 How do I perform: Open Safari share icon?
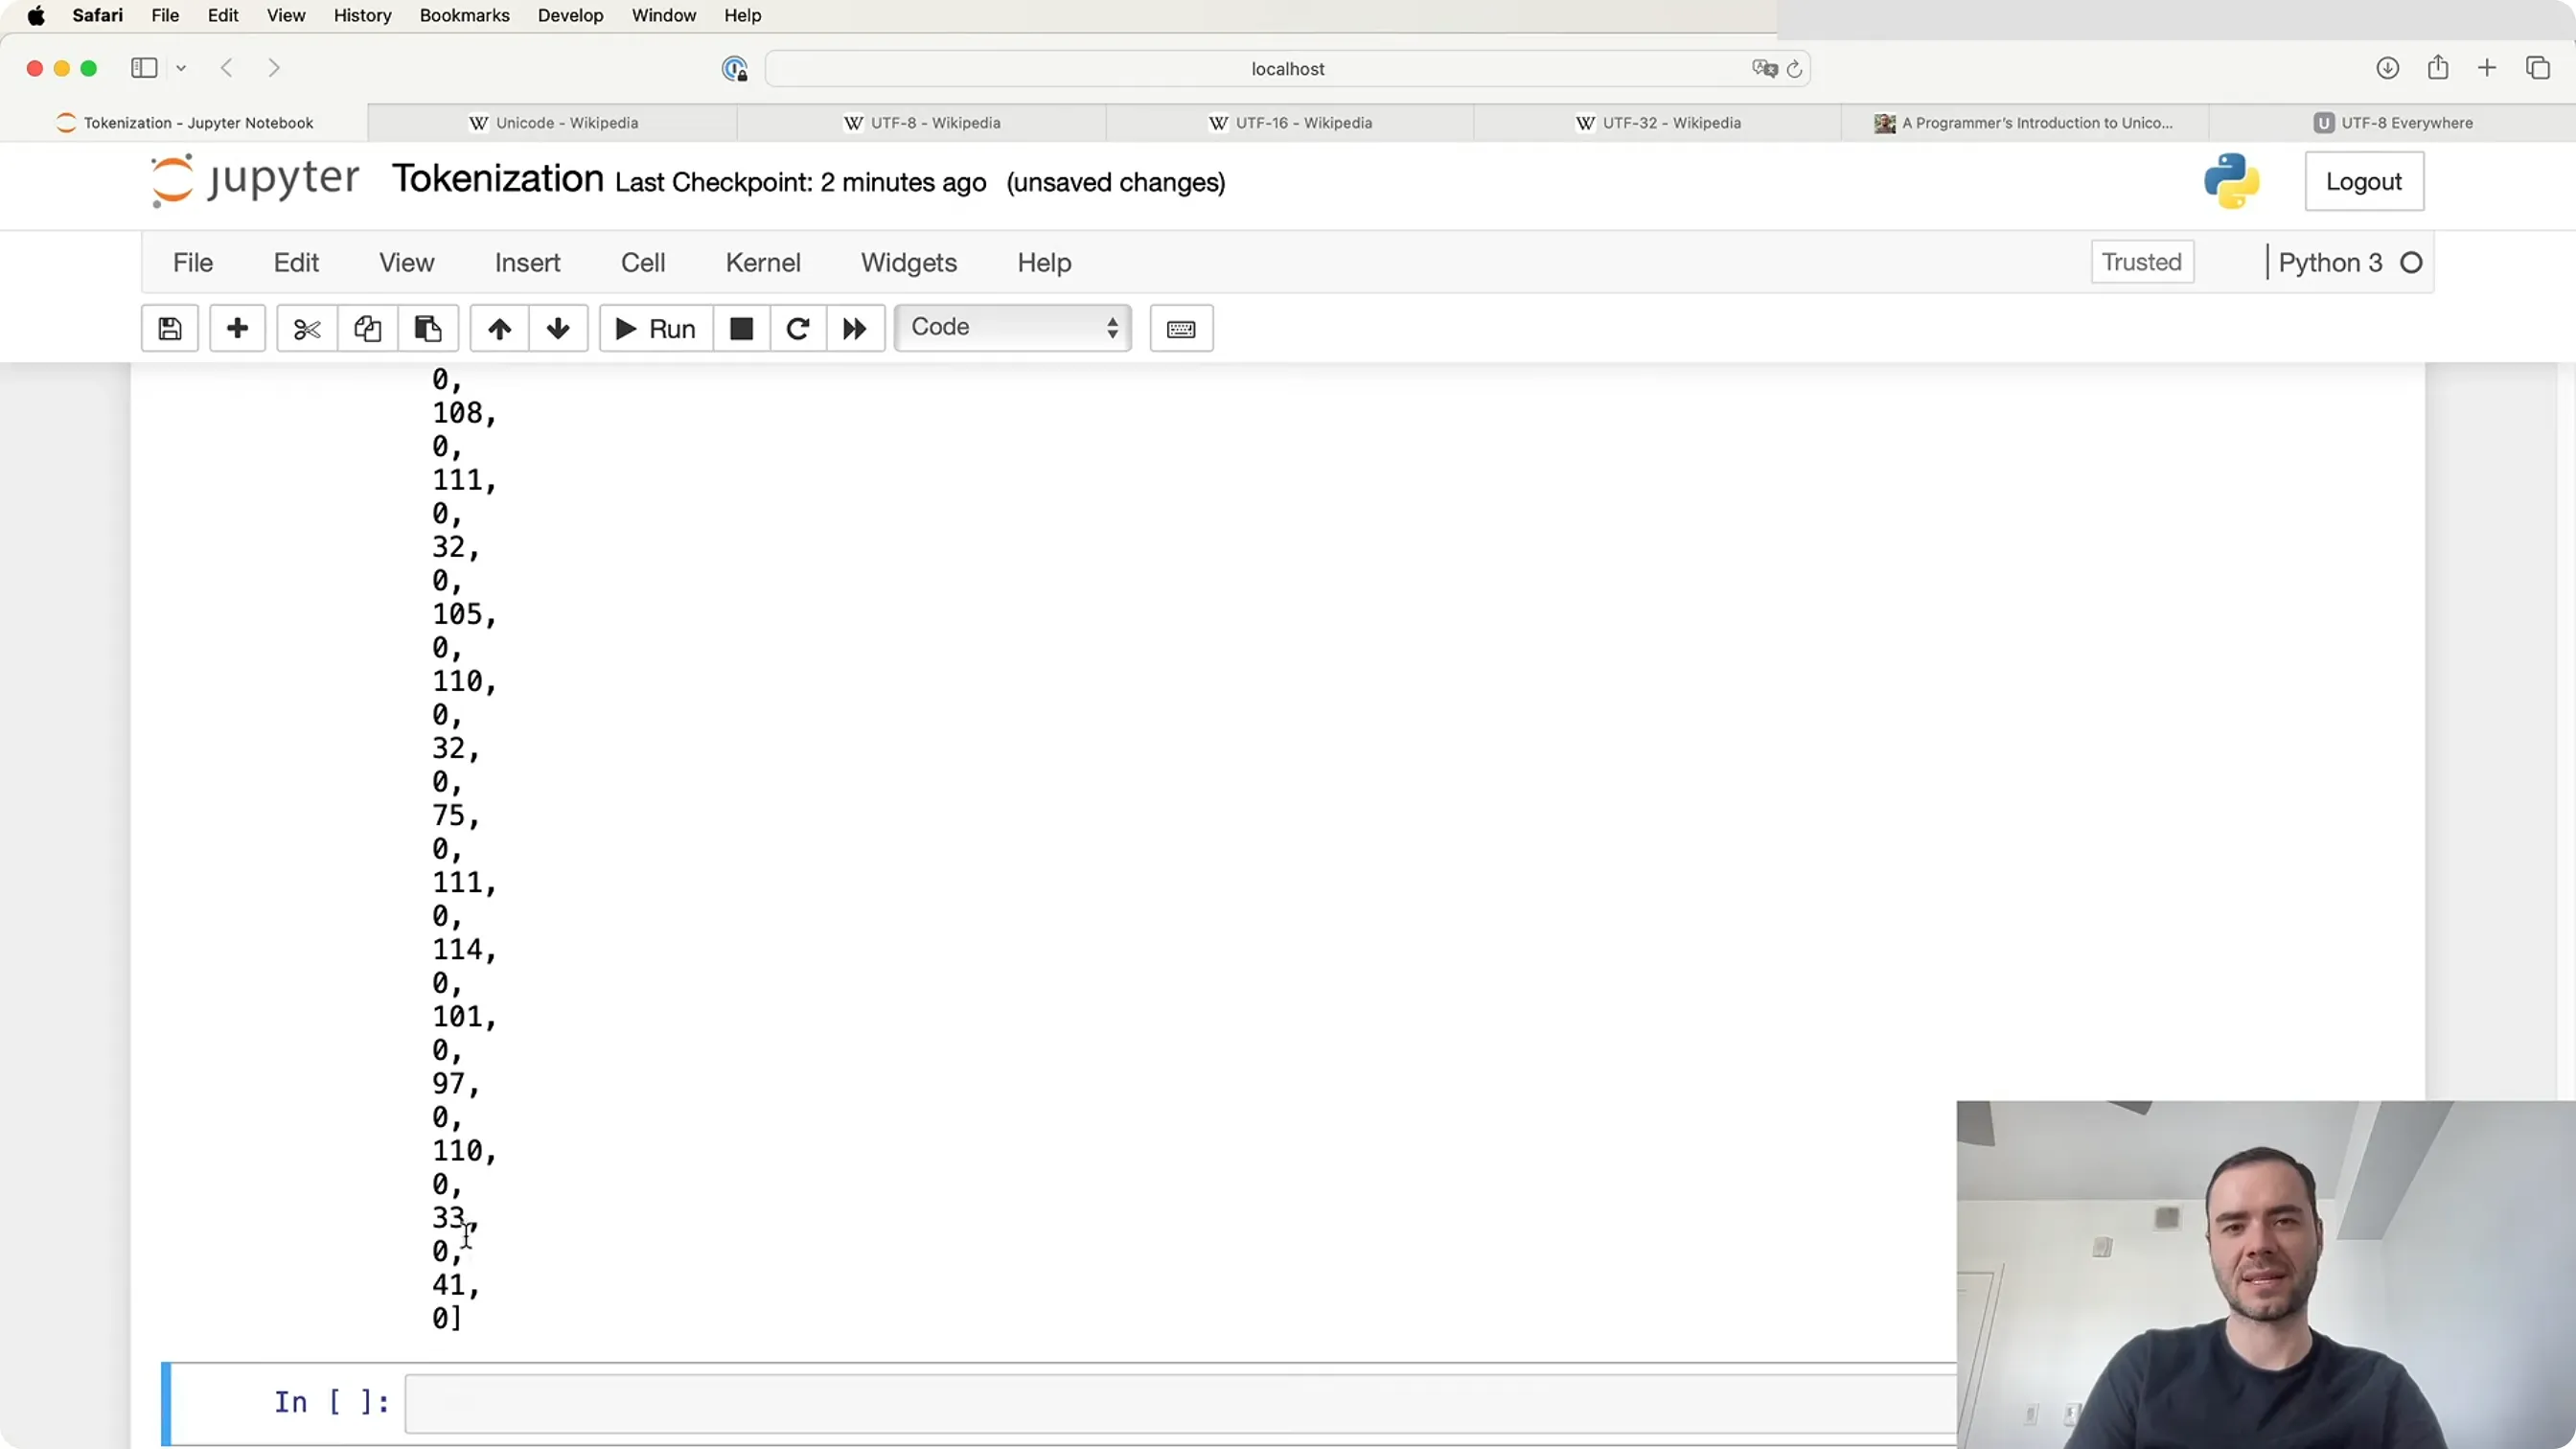tap(2438, 68)
